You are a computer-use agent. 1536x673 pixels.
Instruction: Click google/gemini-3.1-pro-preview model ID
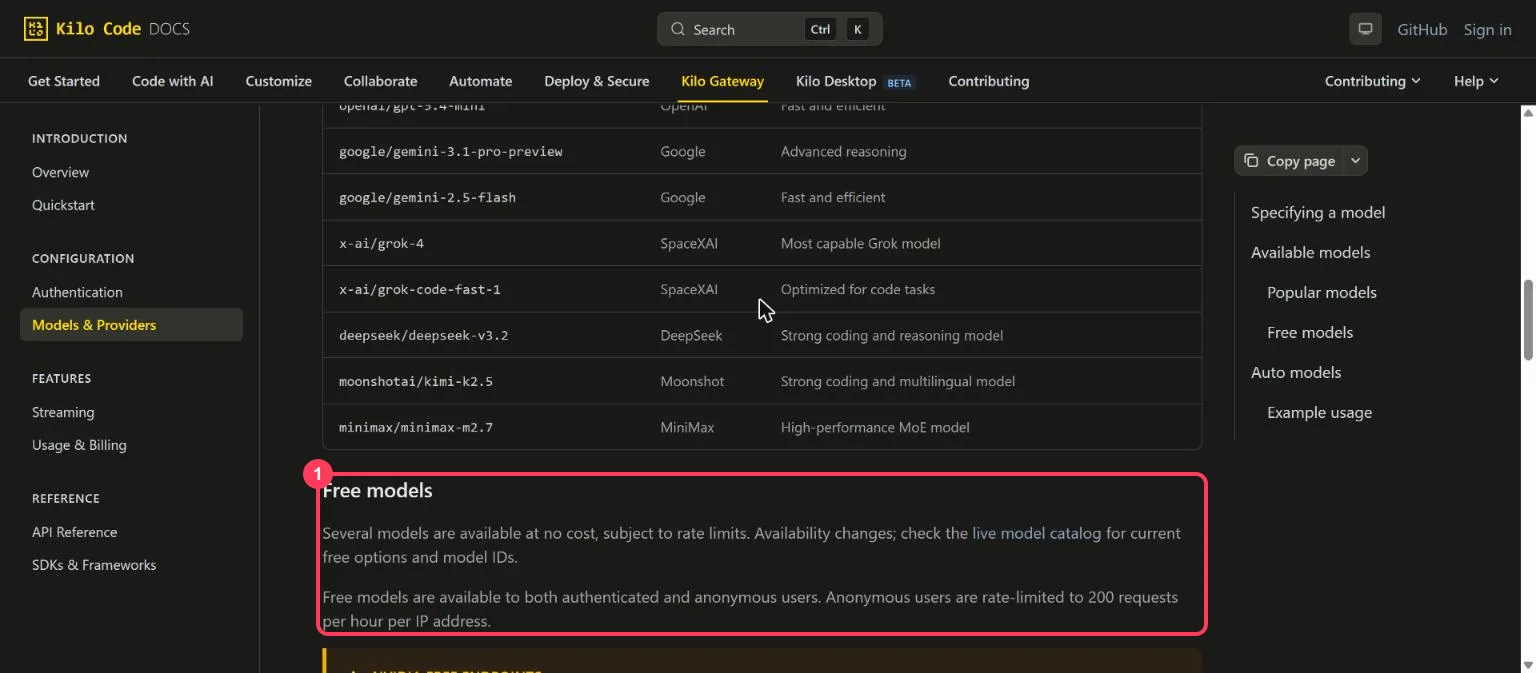(x=451, y=152)
